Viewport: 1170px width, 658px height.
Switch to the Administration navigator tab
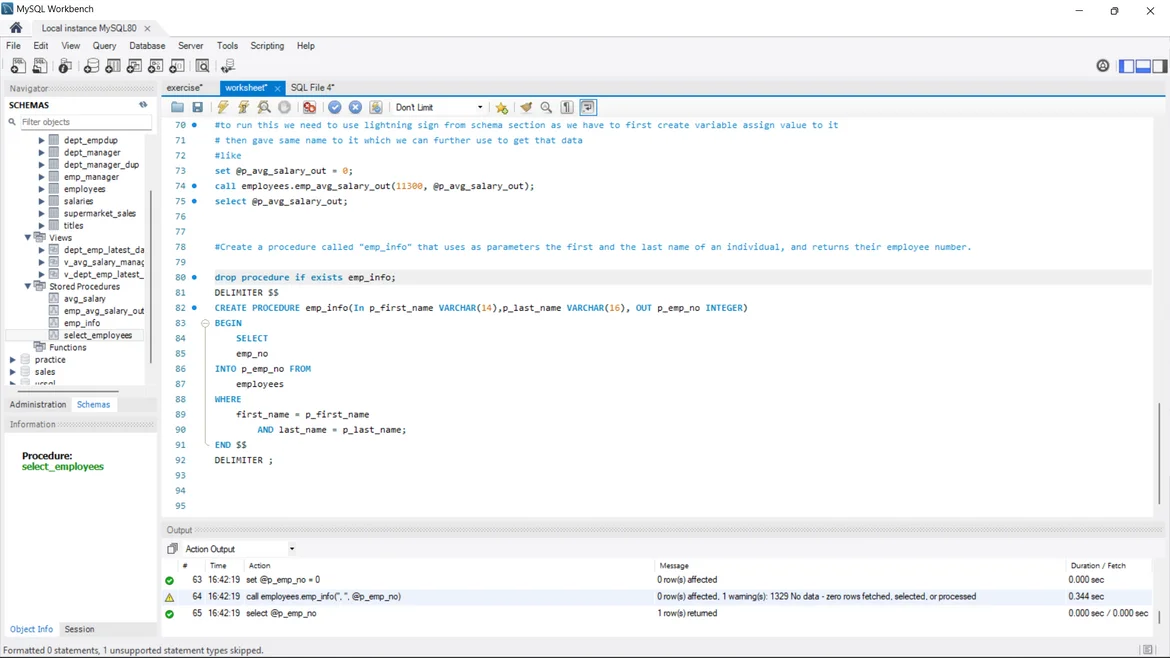(x=38, y=405)
